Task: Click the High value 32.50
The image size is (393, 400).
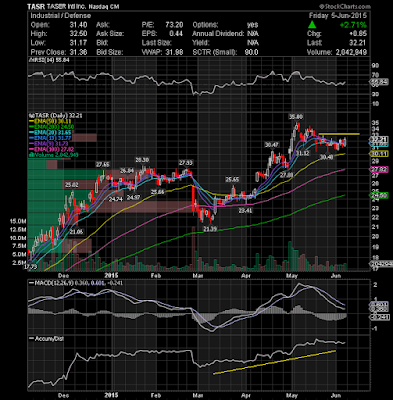Action: (79, 34)
